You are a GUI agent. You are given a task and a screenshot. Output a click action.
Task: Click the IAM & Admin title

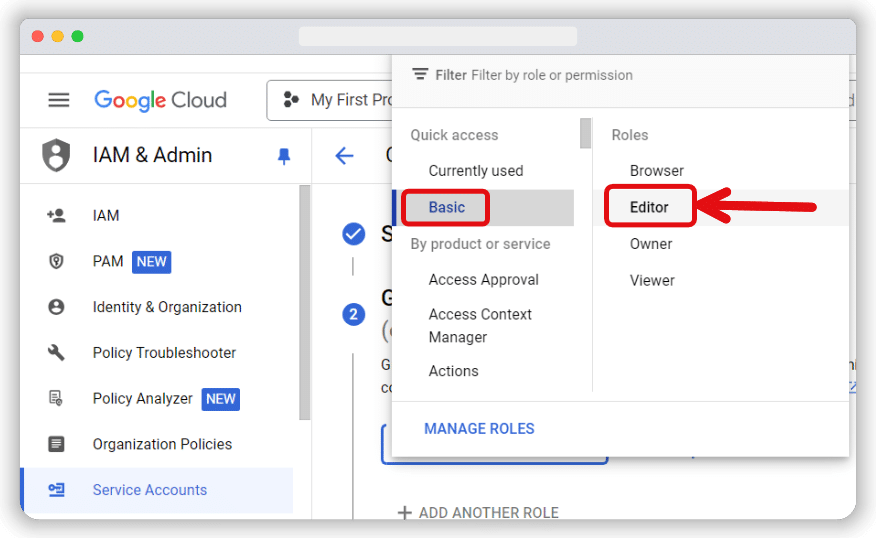point(153,155)
